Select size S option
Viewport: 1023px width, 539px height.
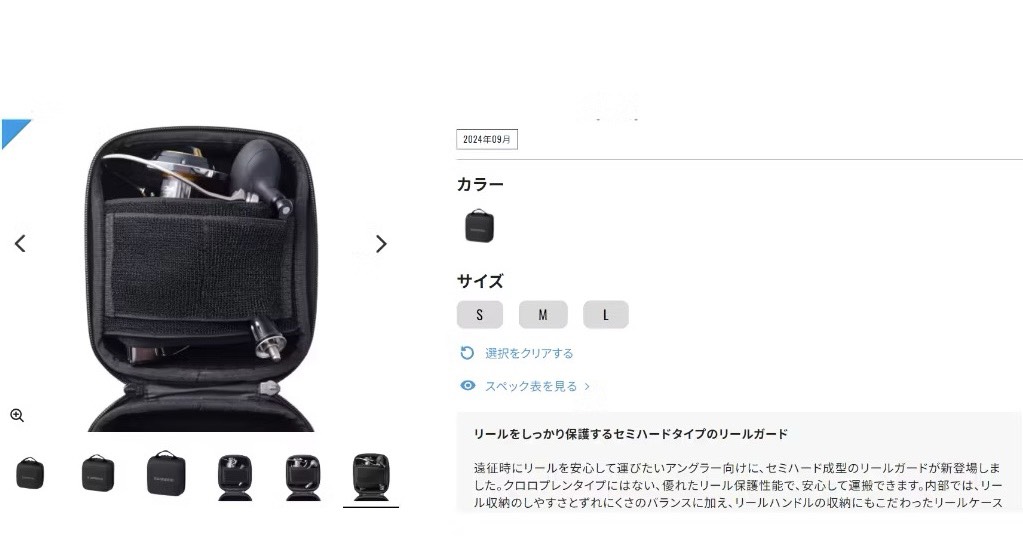point(480,315)
